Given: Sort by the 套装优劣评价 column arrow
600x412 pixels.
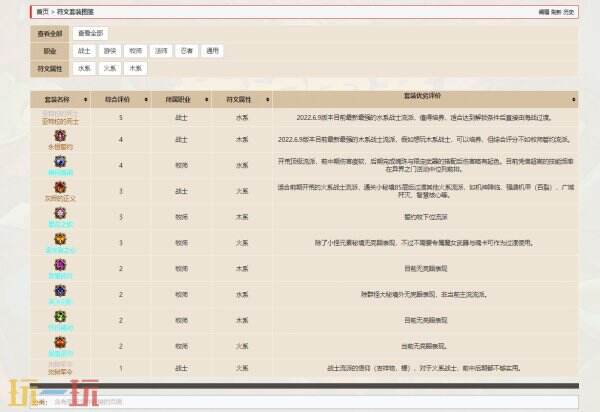Looking at the screenshot, I should 573,99.
